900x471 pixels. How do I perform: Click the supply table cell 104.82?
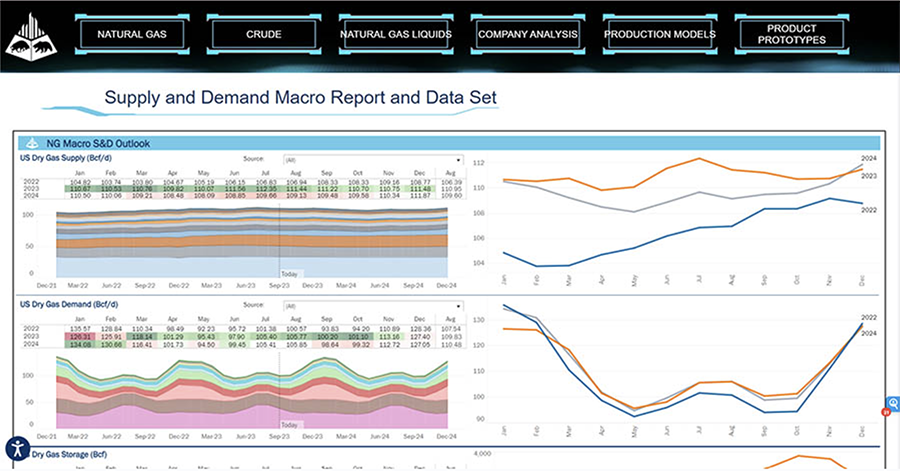(79, 182)
